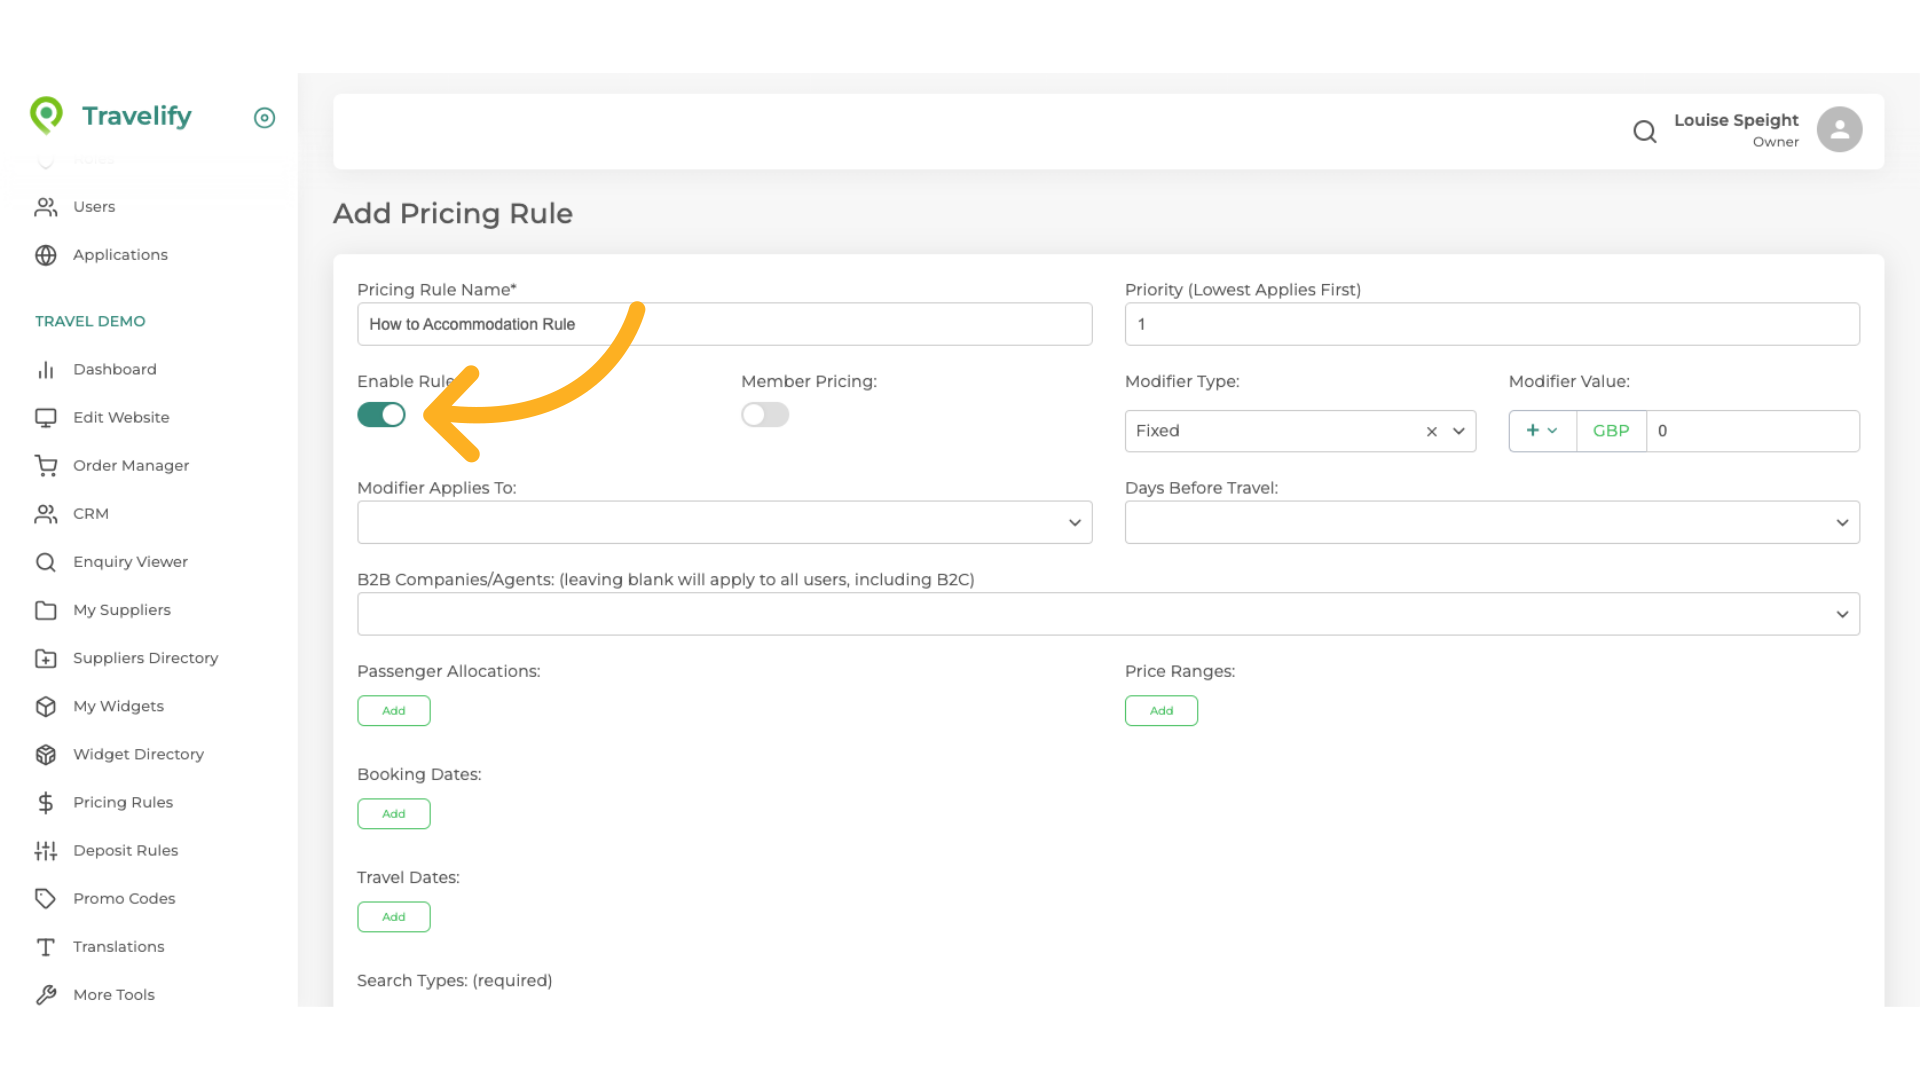The width and height of the screenshot is (1920, 1080).
Task: Open the plus sign modifier dropdown
Action: coord(1541,431)
